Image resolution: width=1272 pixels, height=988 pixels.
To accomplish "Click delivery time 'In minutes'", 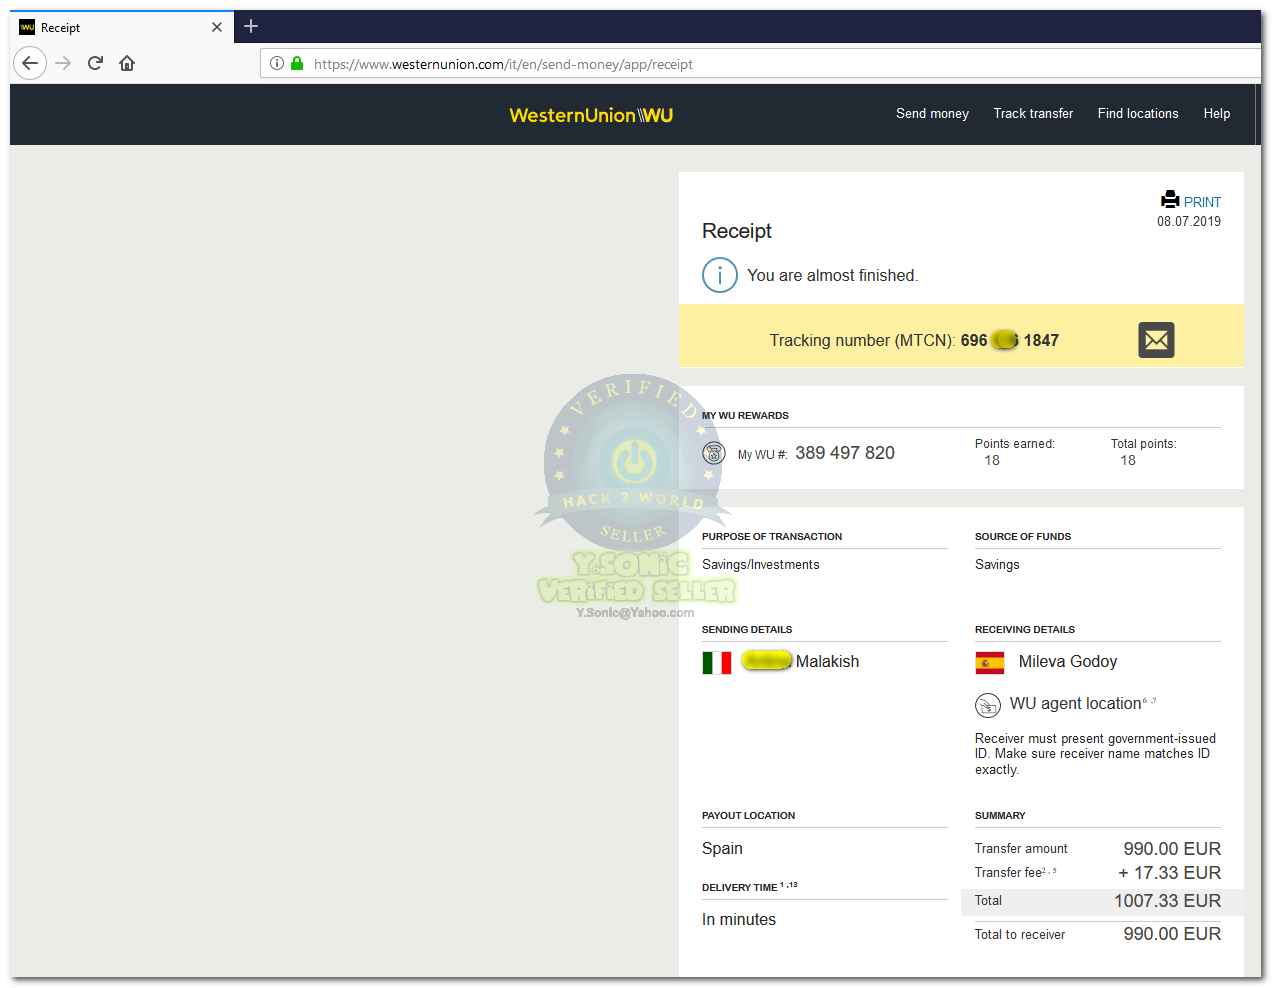I will click(x=739, y=919).
